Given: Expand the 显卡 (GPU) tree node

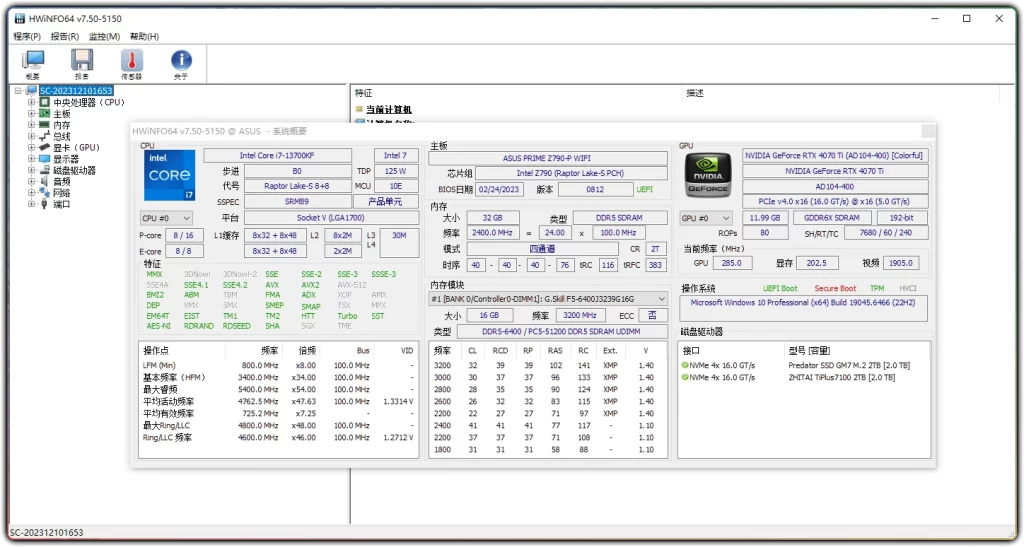Looking at the screenshot, I should pyautogui.click(x=31, y=148).
